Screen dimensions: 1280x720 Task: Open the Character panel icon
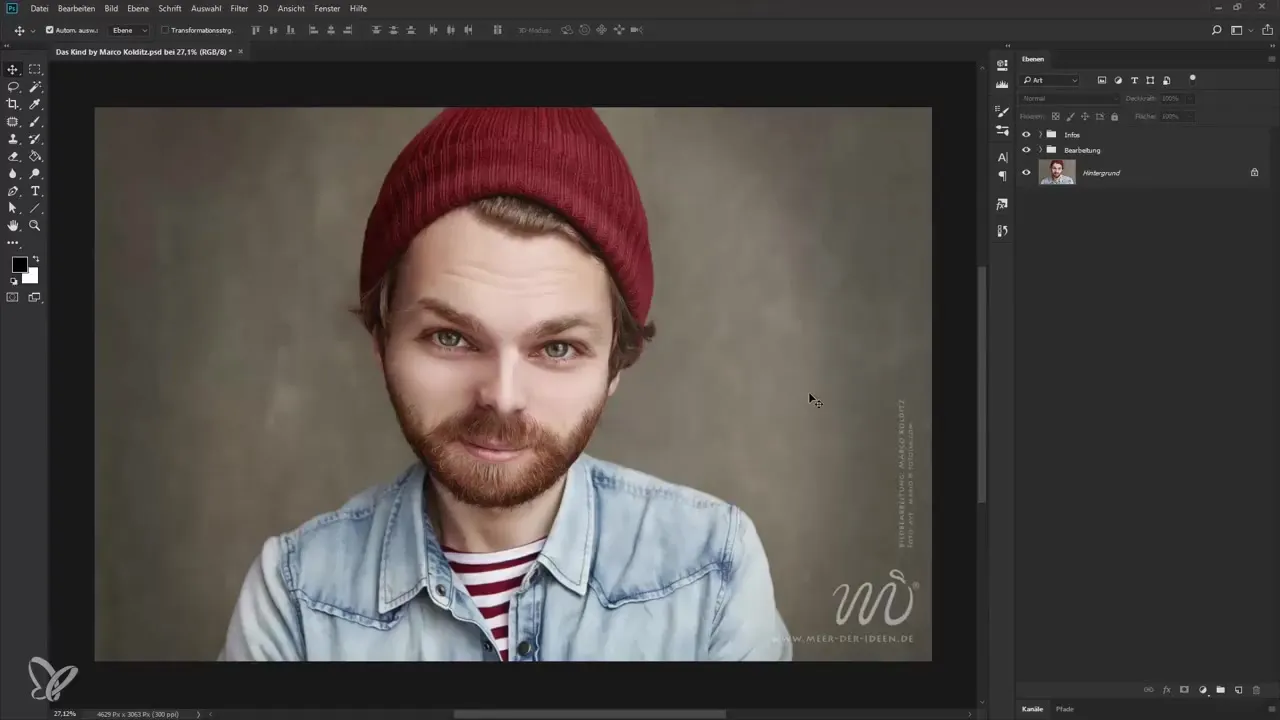click(1002, 157)
